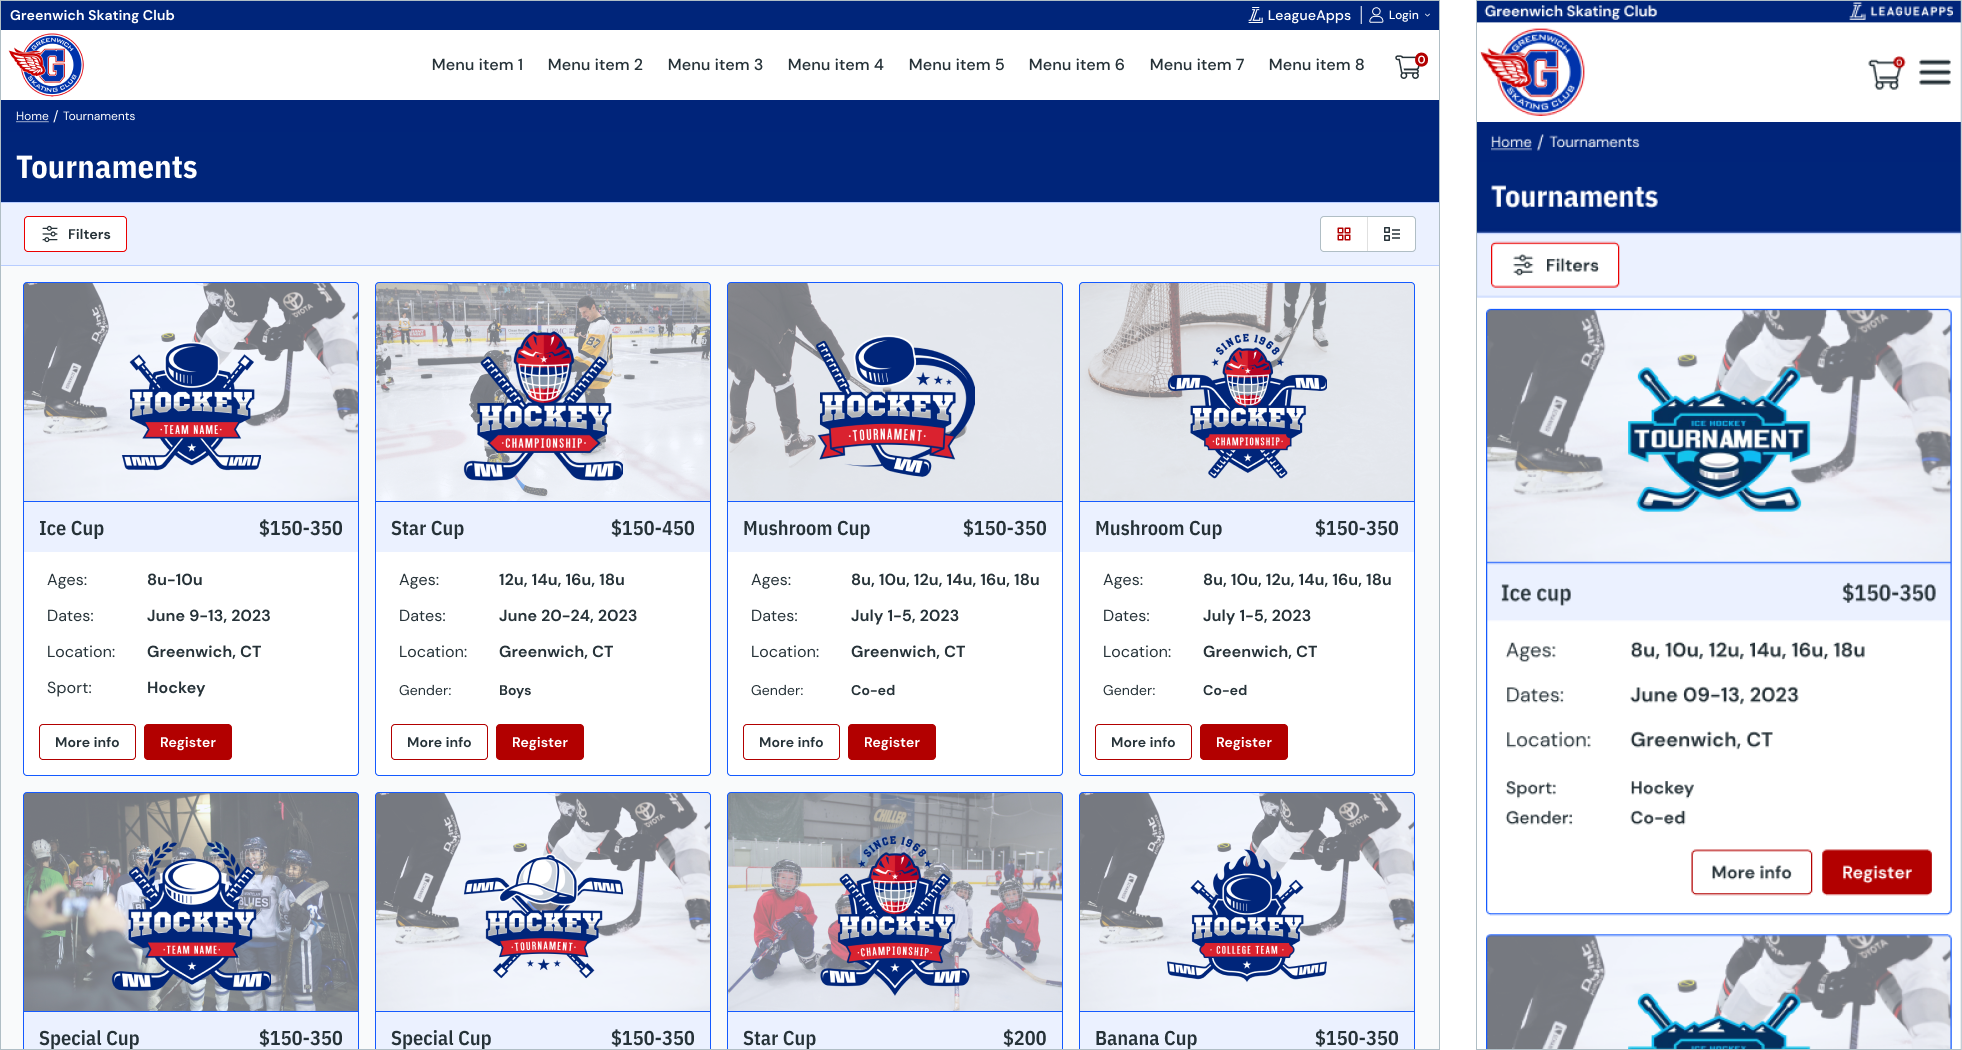The image size is (1962, 1050).
Task: Click More info on Star Cup $150-450 card
Action: click(x=439, y=742)
